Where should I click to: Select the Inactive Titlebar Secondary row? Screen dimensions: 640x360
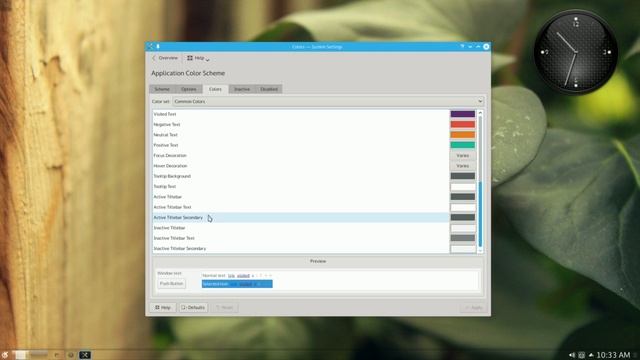(301, 249)
